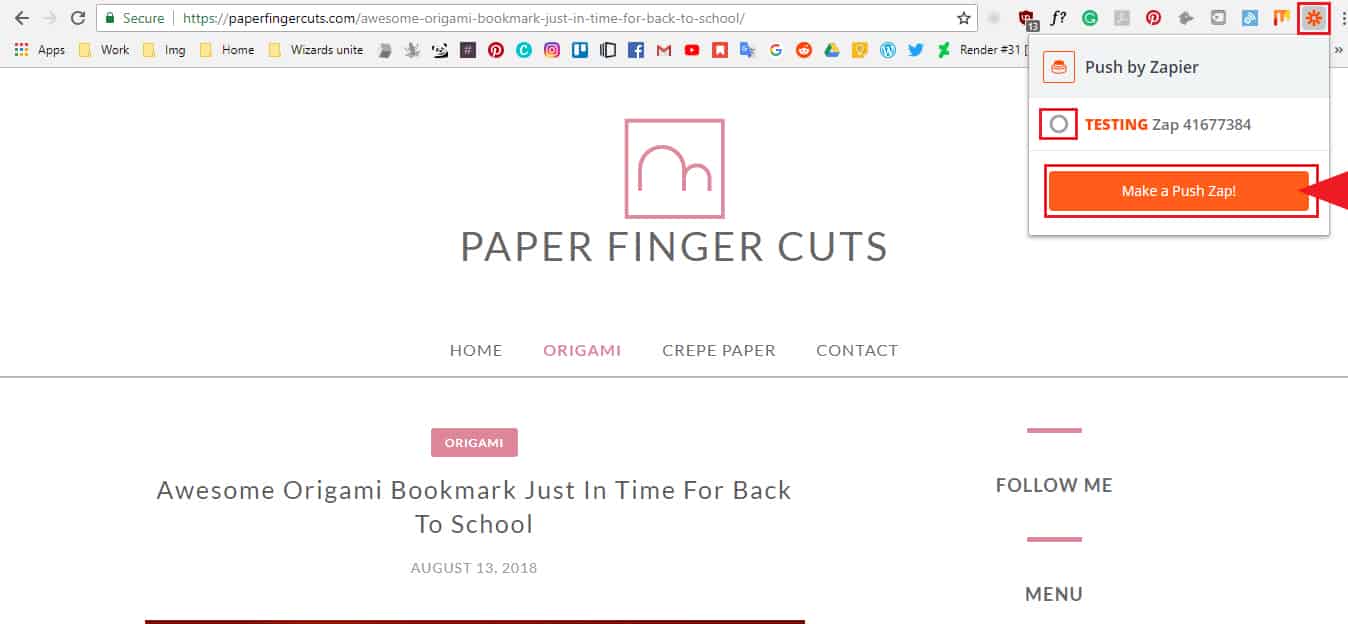
Task: Open the Work bookmarks folder
Action: pos(104,50)
